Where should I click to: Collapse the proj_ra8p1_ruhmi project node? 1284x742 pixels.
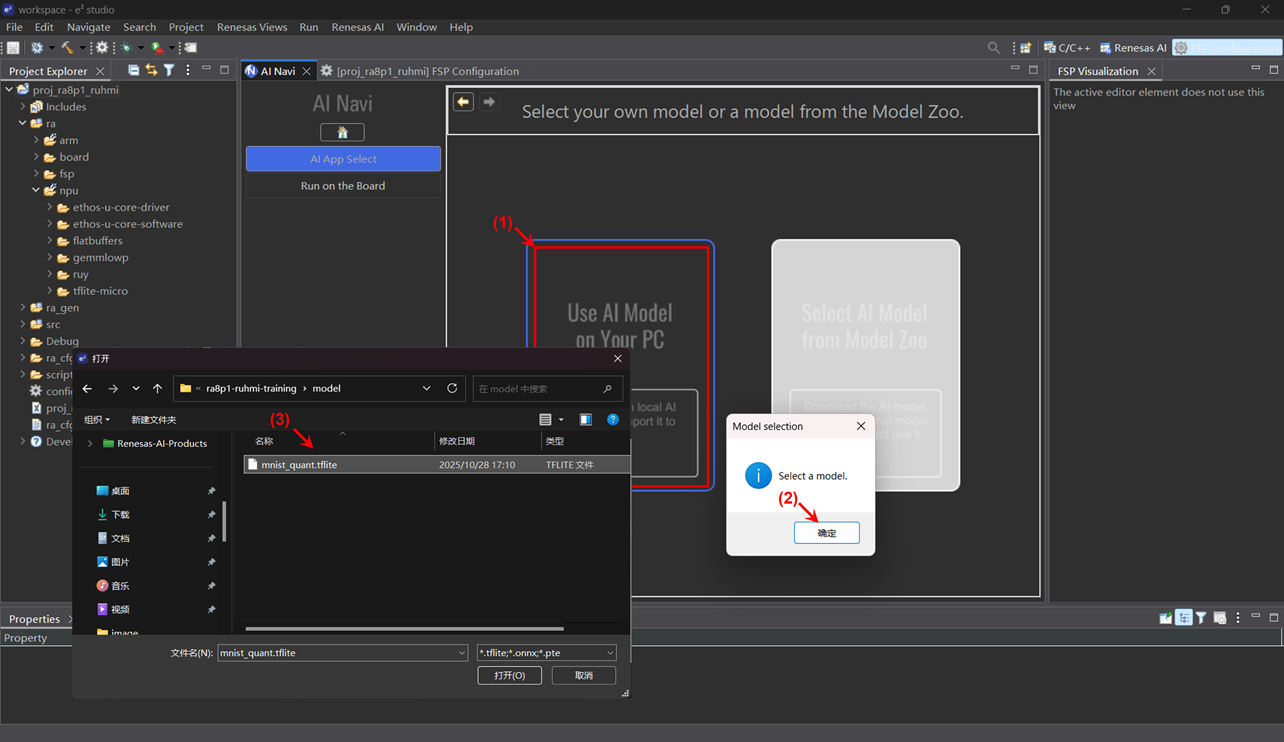click(x=9, y=90)
